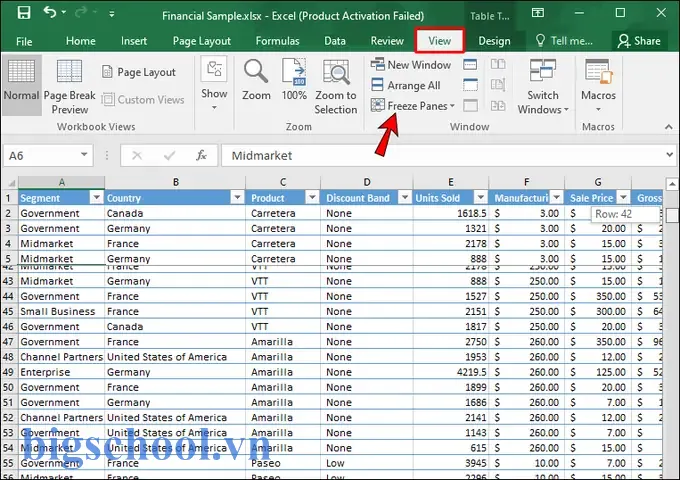The image size is (680, 480).
Task: Click the Redo arrow icon
Action: (x=81, y=13)
